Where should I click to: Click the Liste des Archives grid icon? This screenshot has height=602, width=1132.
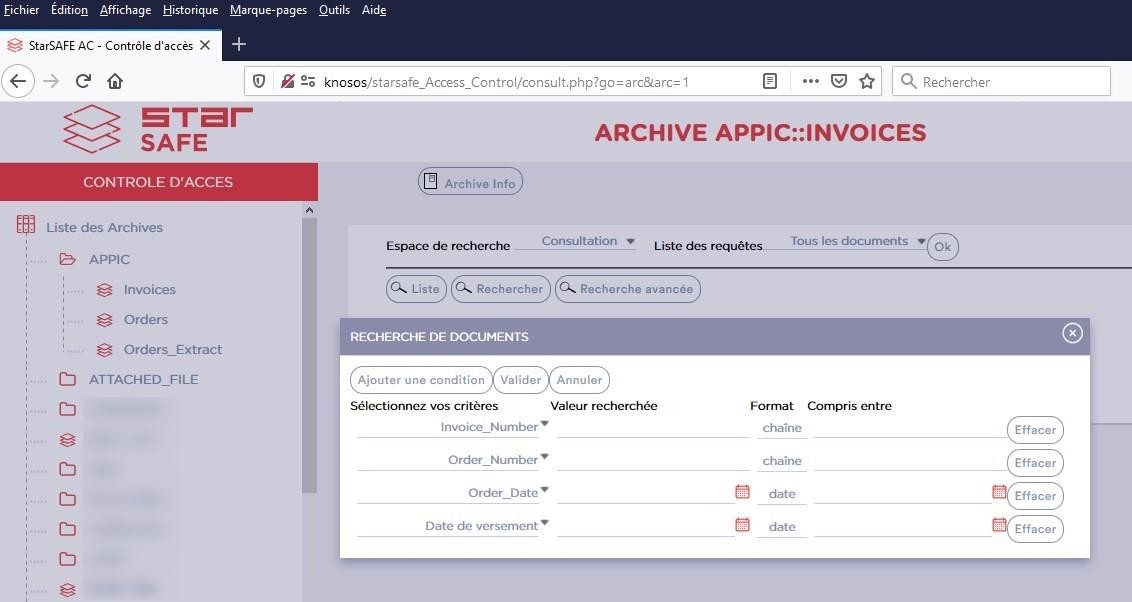coord(26,227)
